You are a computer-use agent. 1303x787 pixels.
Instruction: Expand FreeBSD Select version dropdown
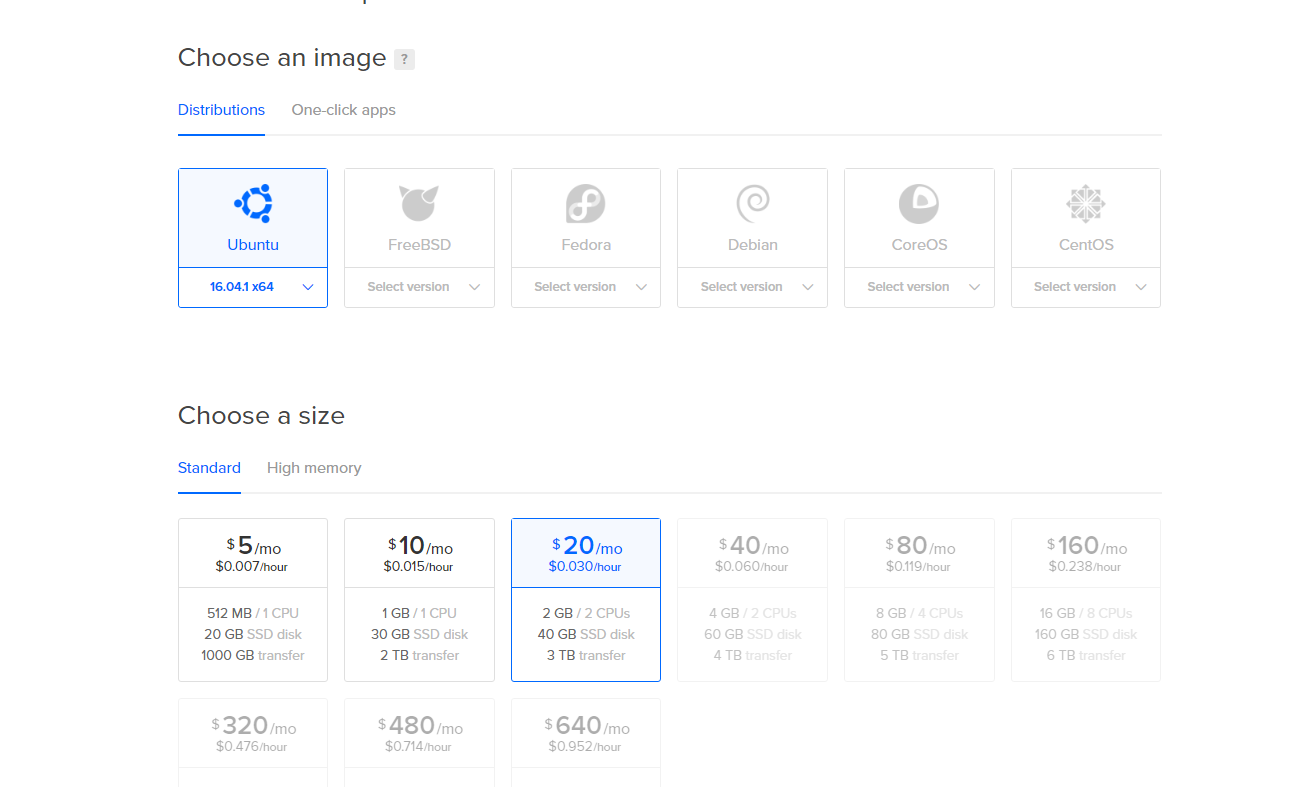(419, 287)
